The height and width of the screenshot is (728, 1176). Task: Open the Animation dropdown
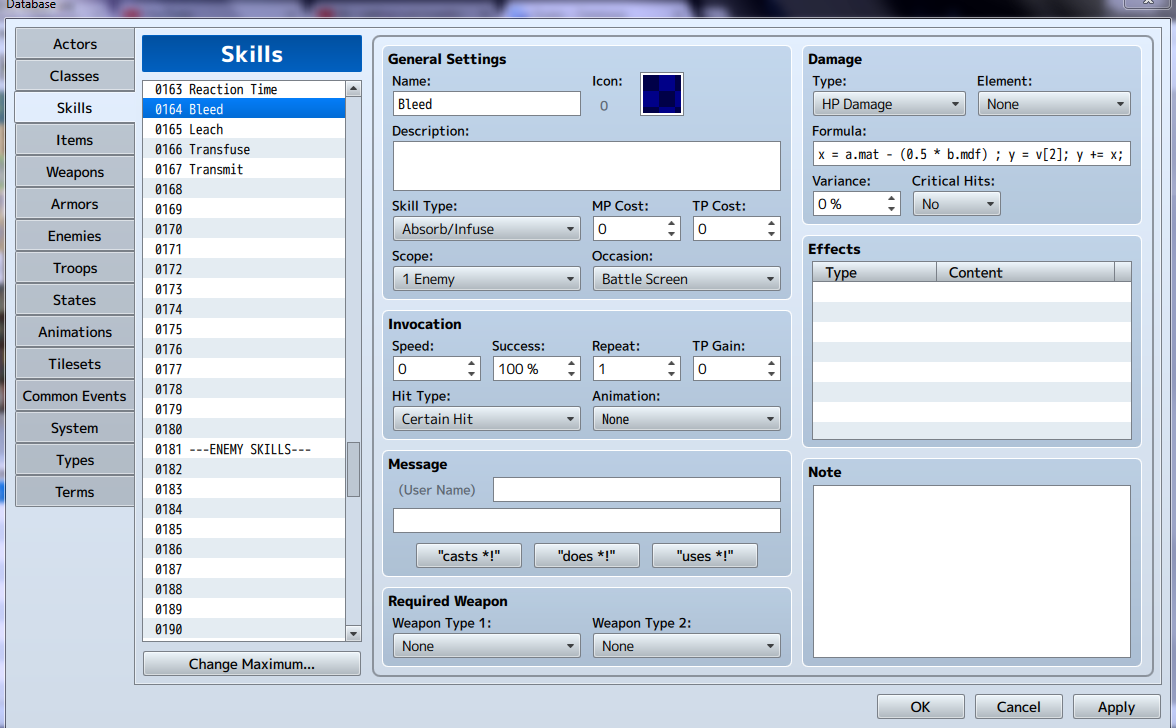coord(686,418)
